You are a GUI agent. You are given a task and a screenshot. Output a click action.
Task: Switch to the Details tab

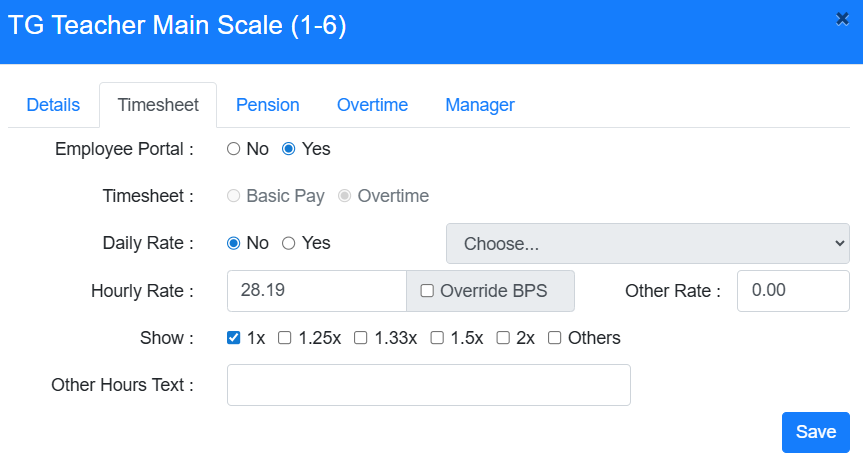click(x=53, y=105)
